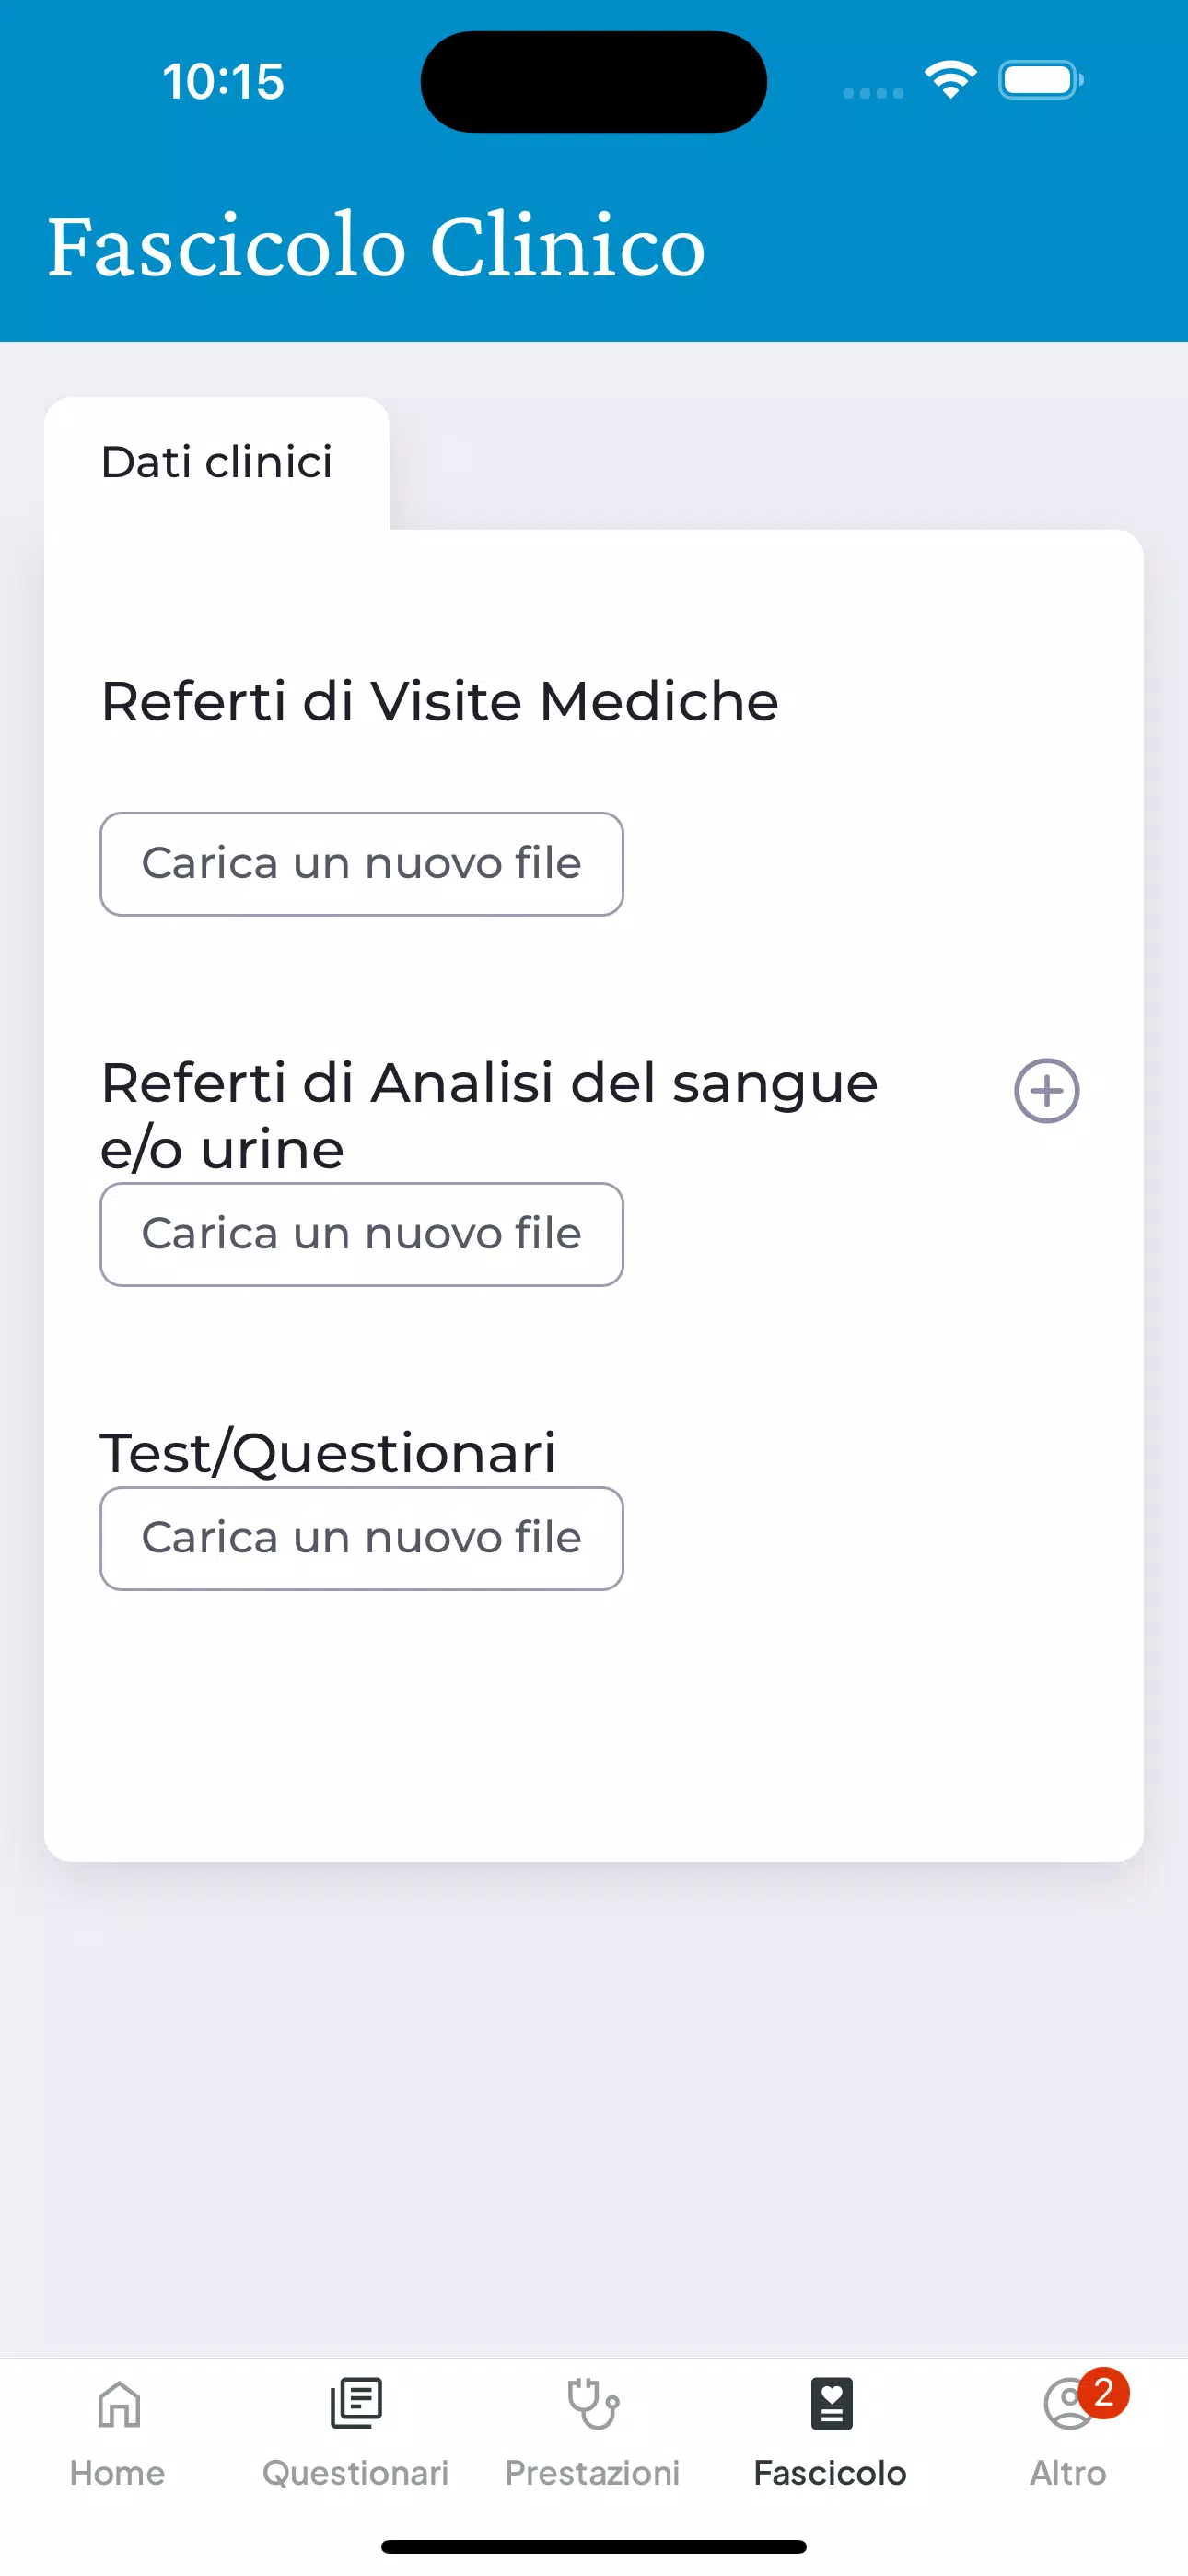Tap Referti di Analisi del sangue heading

(489, 1114)
